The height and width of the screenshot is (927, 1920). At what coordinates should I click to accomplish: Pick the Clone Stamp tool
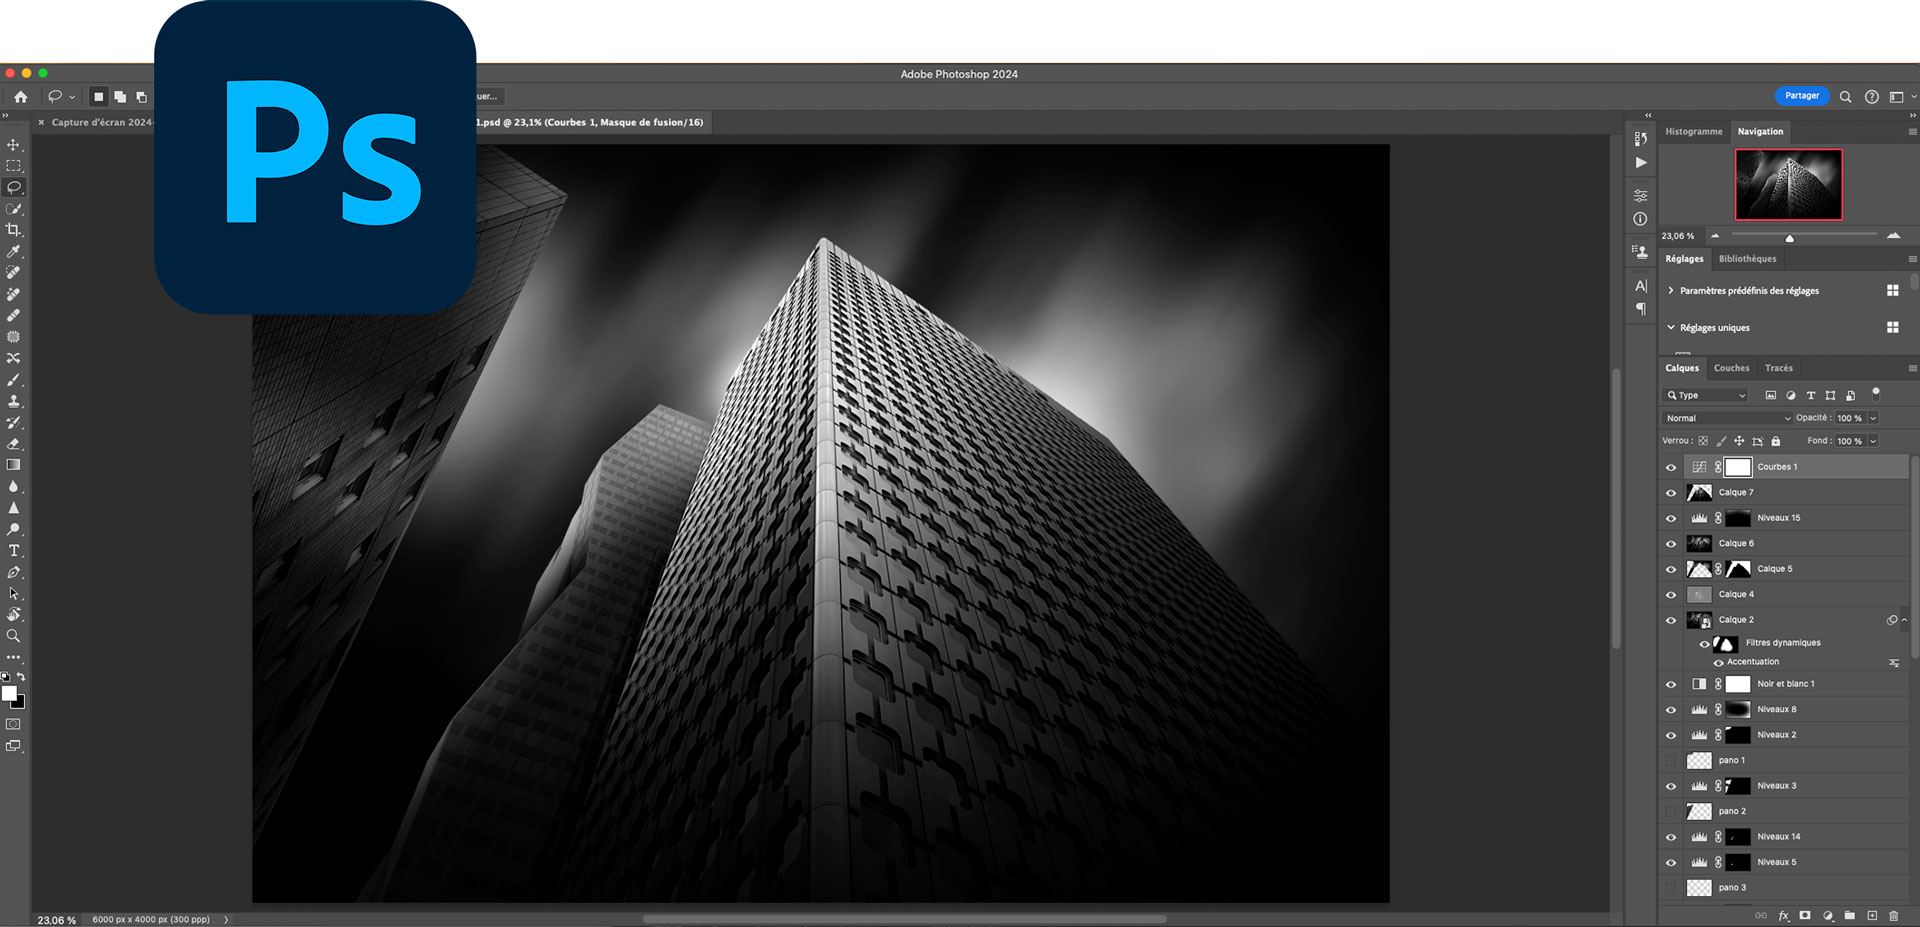click(x=14, y=401)
